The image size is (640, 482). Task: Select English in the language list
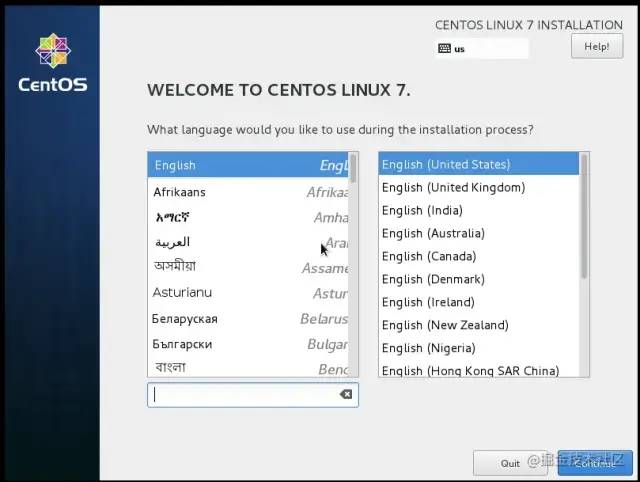pos(248,165)
